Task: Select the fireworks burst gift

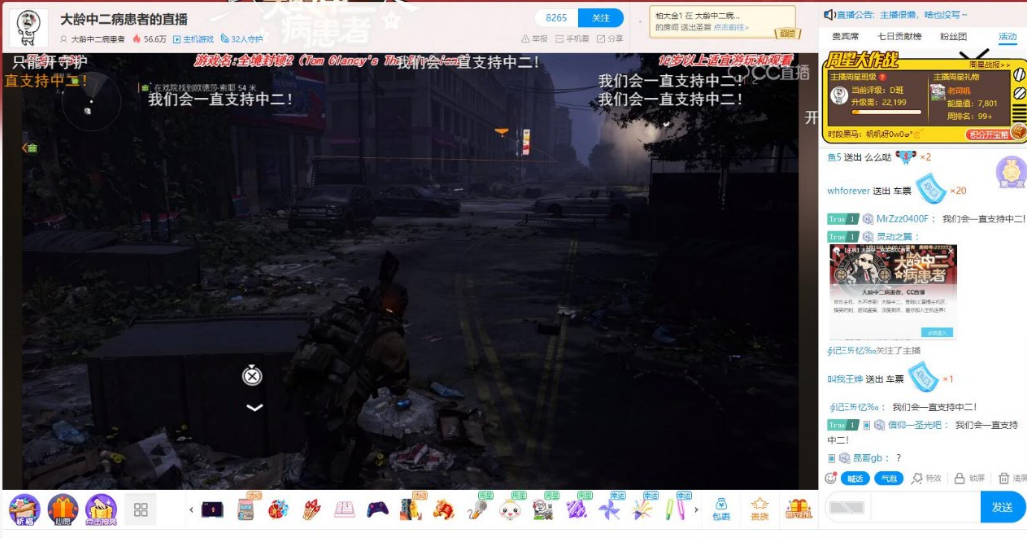Action: coord(642,510)
